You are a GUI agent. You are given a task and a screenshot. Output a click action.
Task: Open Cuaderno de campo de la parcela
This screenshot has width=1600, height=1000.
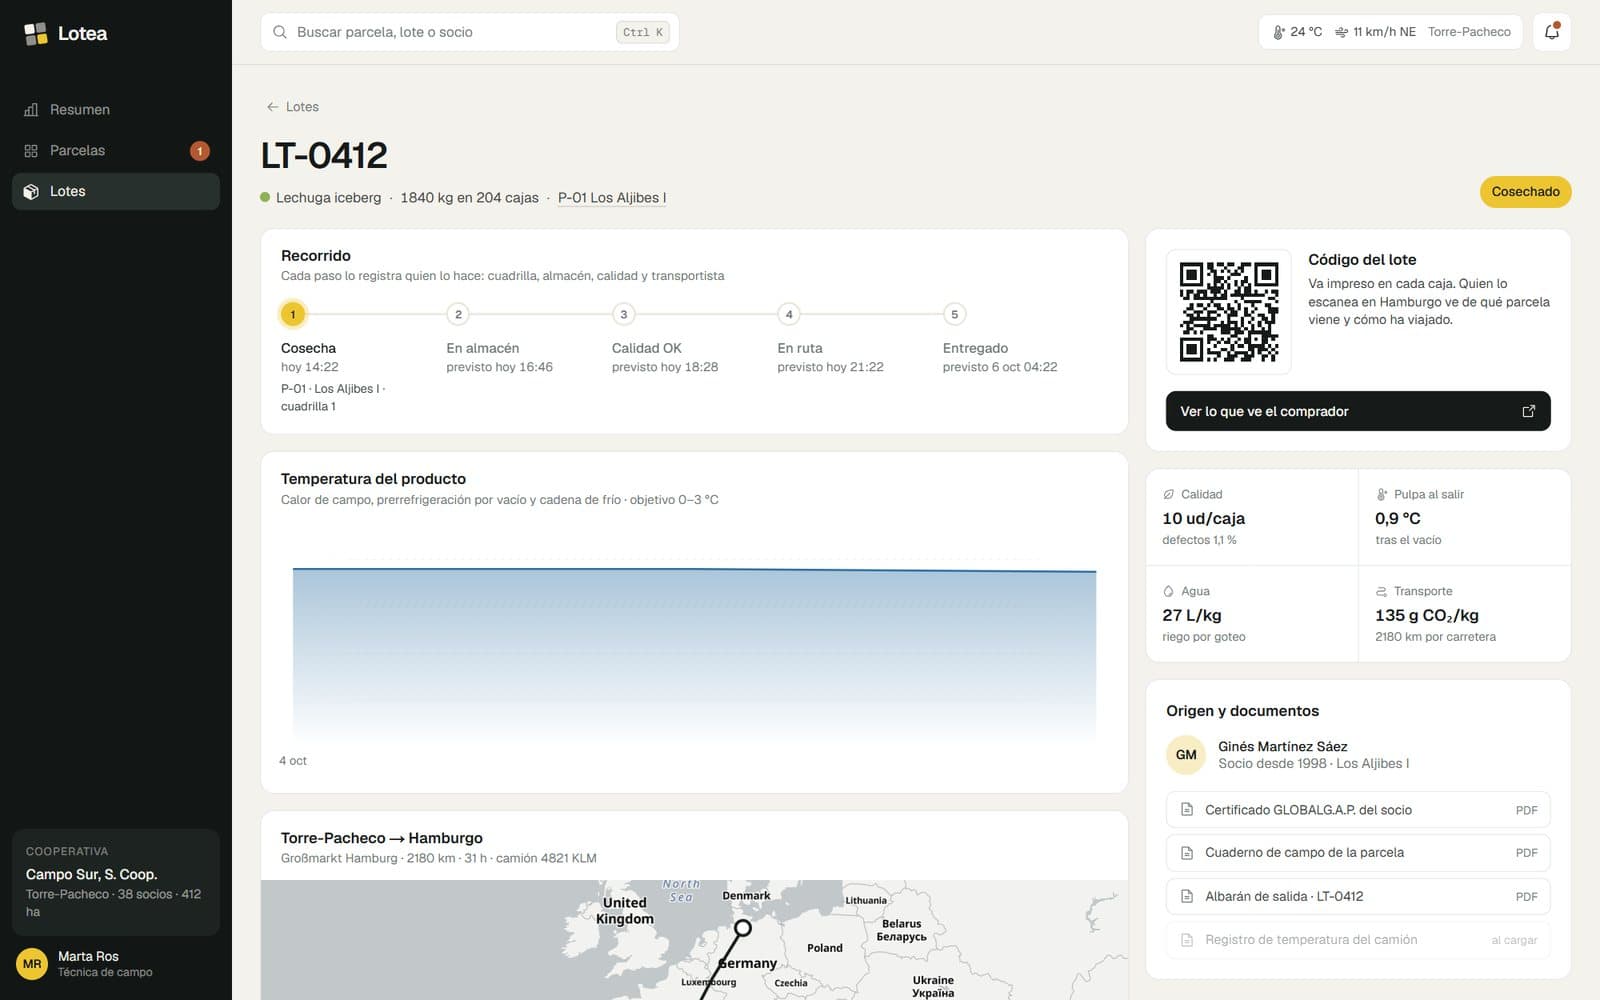coord(1358,853)
